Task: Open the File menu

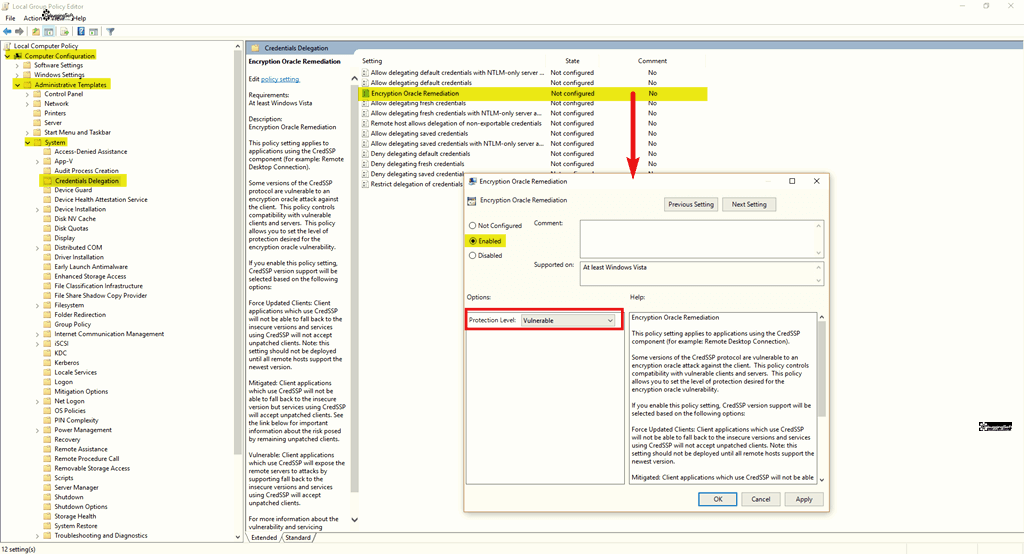Action: (x=10, y=18)
